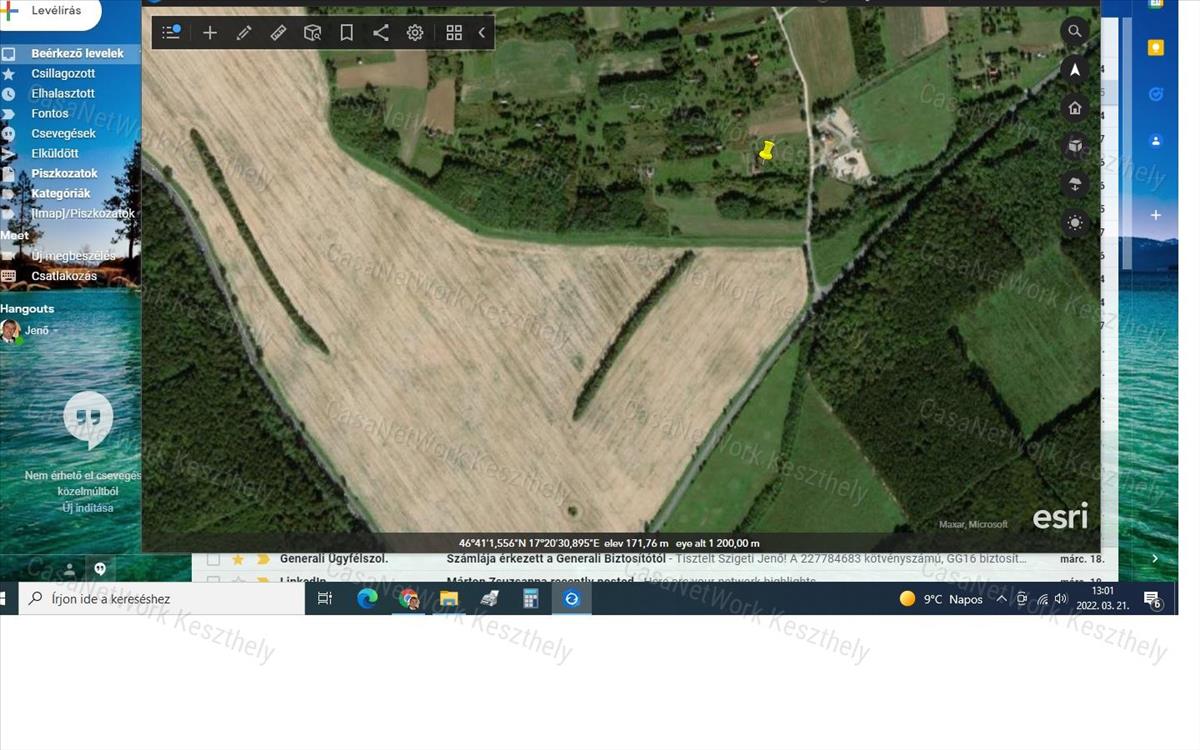Click the Windows taskbar search box
The height and width of the screenshot is (750, 1200).
click(160, 599)
